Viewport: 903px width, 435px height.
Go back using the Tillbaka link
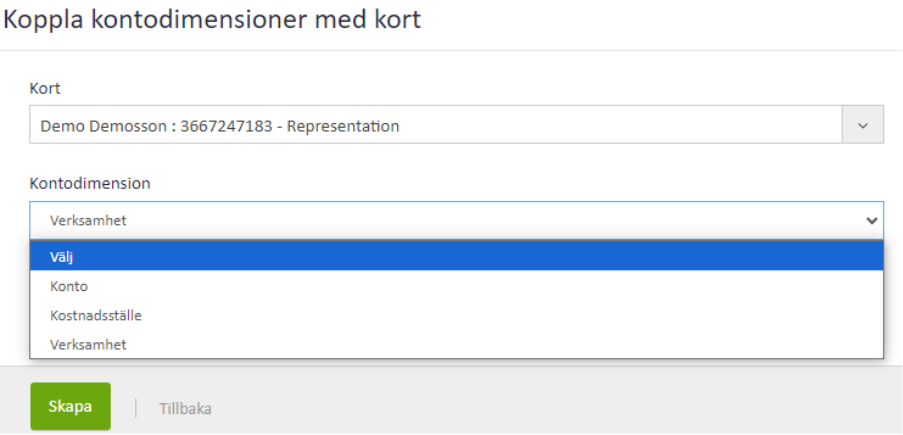click(x=185, y=408)
